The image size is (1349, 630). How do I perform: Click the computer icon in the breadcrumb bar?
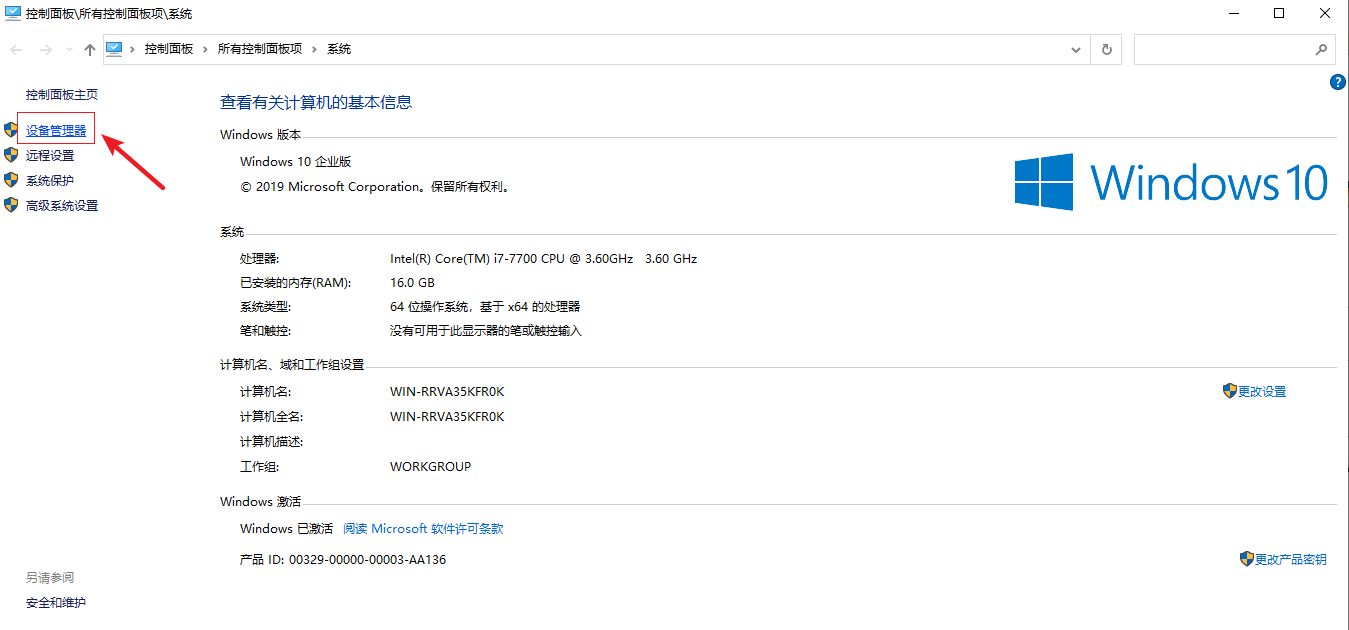tap(114, 48)
